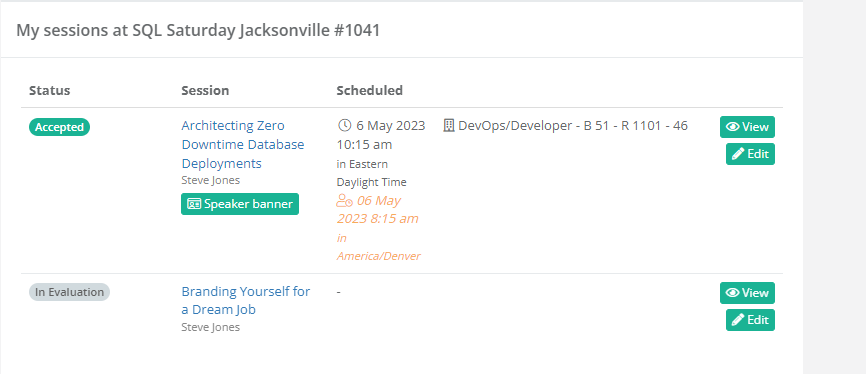Click the clock icon beside 6 May 2023
Viewport: 866px width, 374px height.
click(344, 125)
